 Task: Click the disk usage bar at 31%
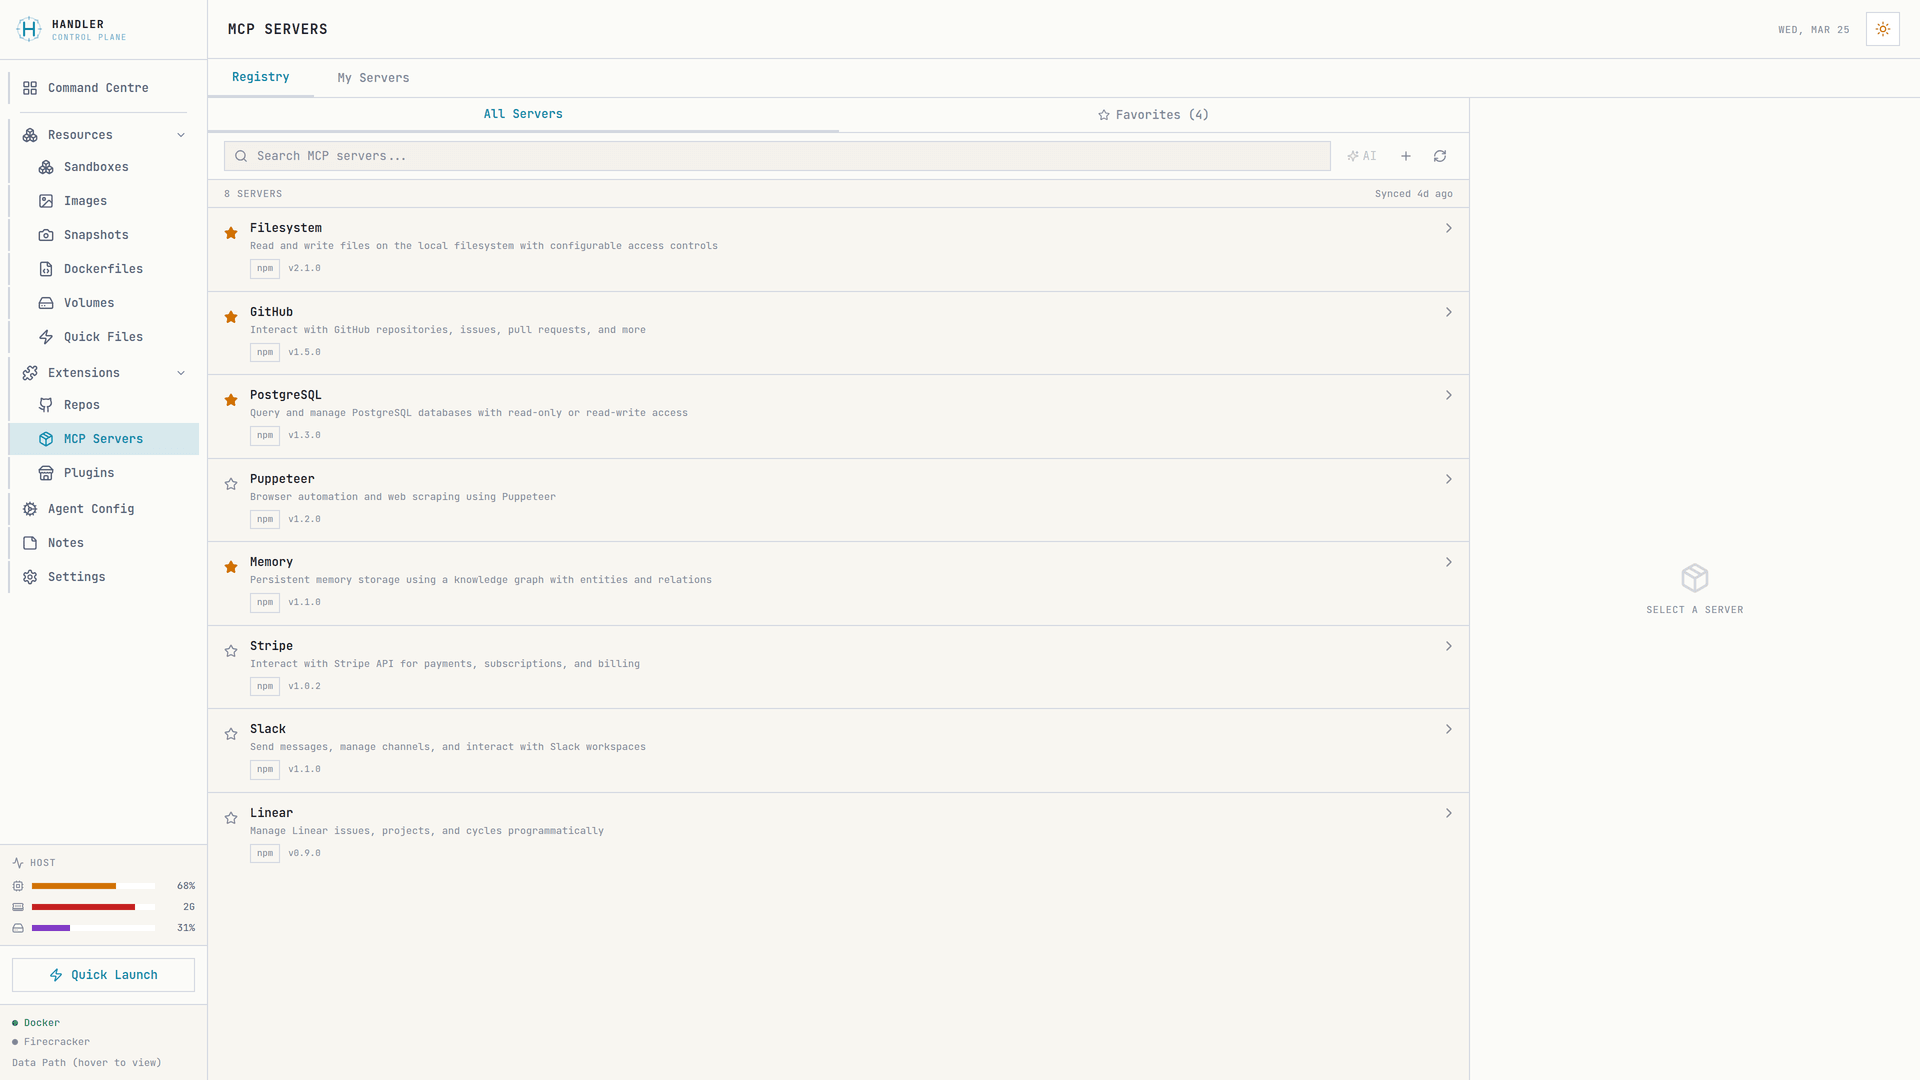click(94, 927)
